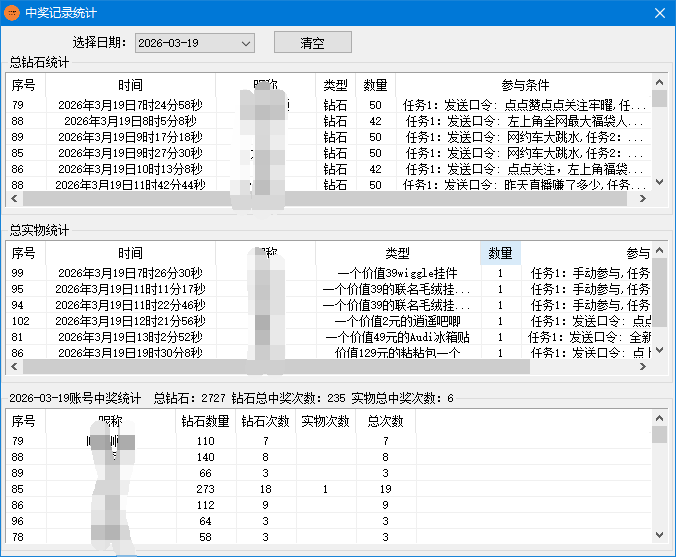Click the 总次数 column header
The image size is (676, 557).
[385, 421]
